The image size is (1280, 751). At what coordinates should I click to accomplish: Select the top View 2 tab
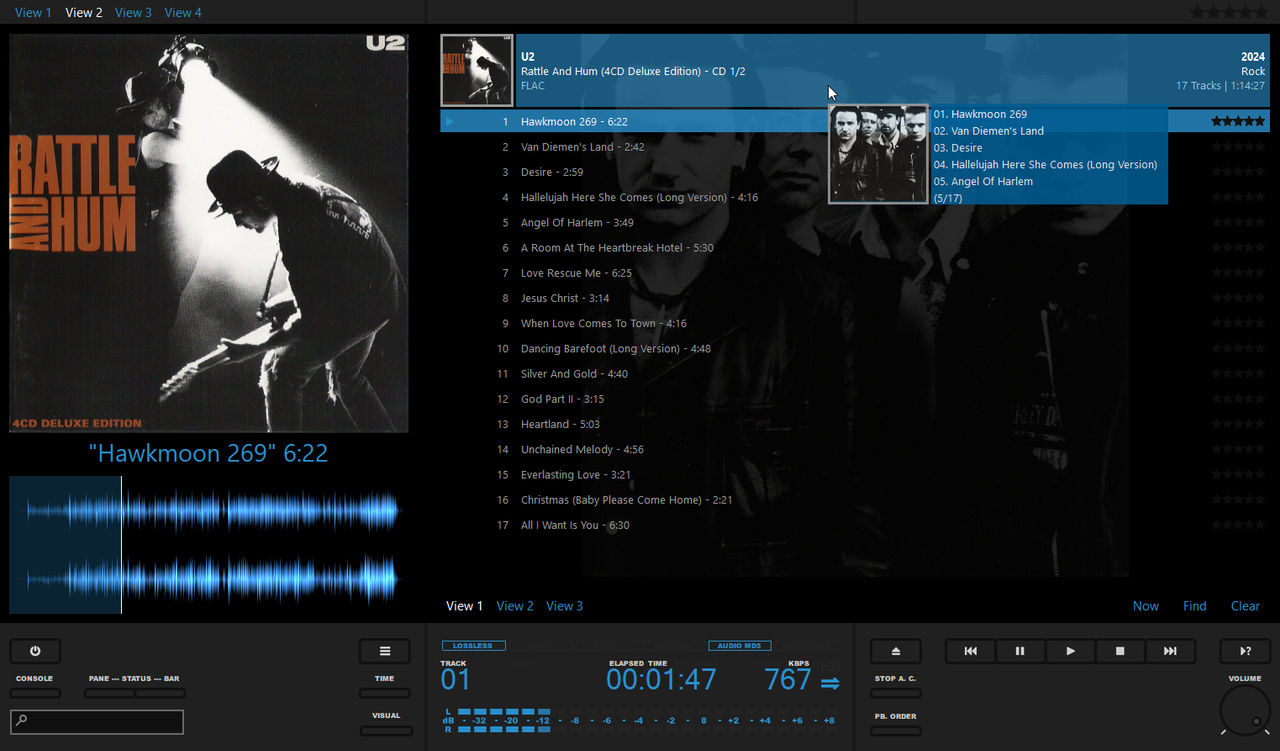coord(84,12)
